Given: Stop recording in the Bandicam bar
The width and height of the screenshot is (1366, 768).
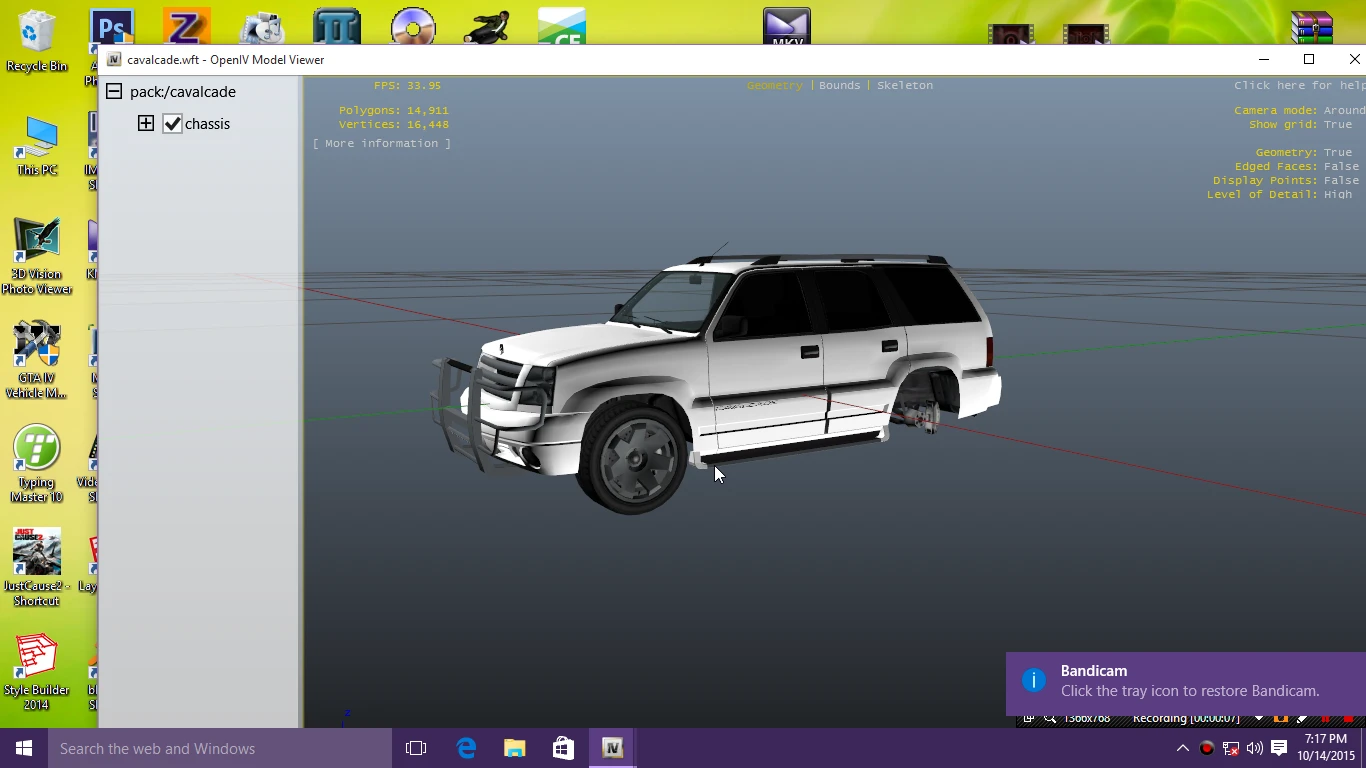Looking at the screenshot, I should point(1349,718).
